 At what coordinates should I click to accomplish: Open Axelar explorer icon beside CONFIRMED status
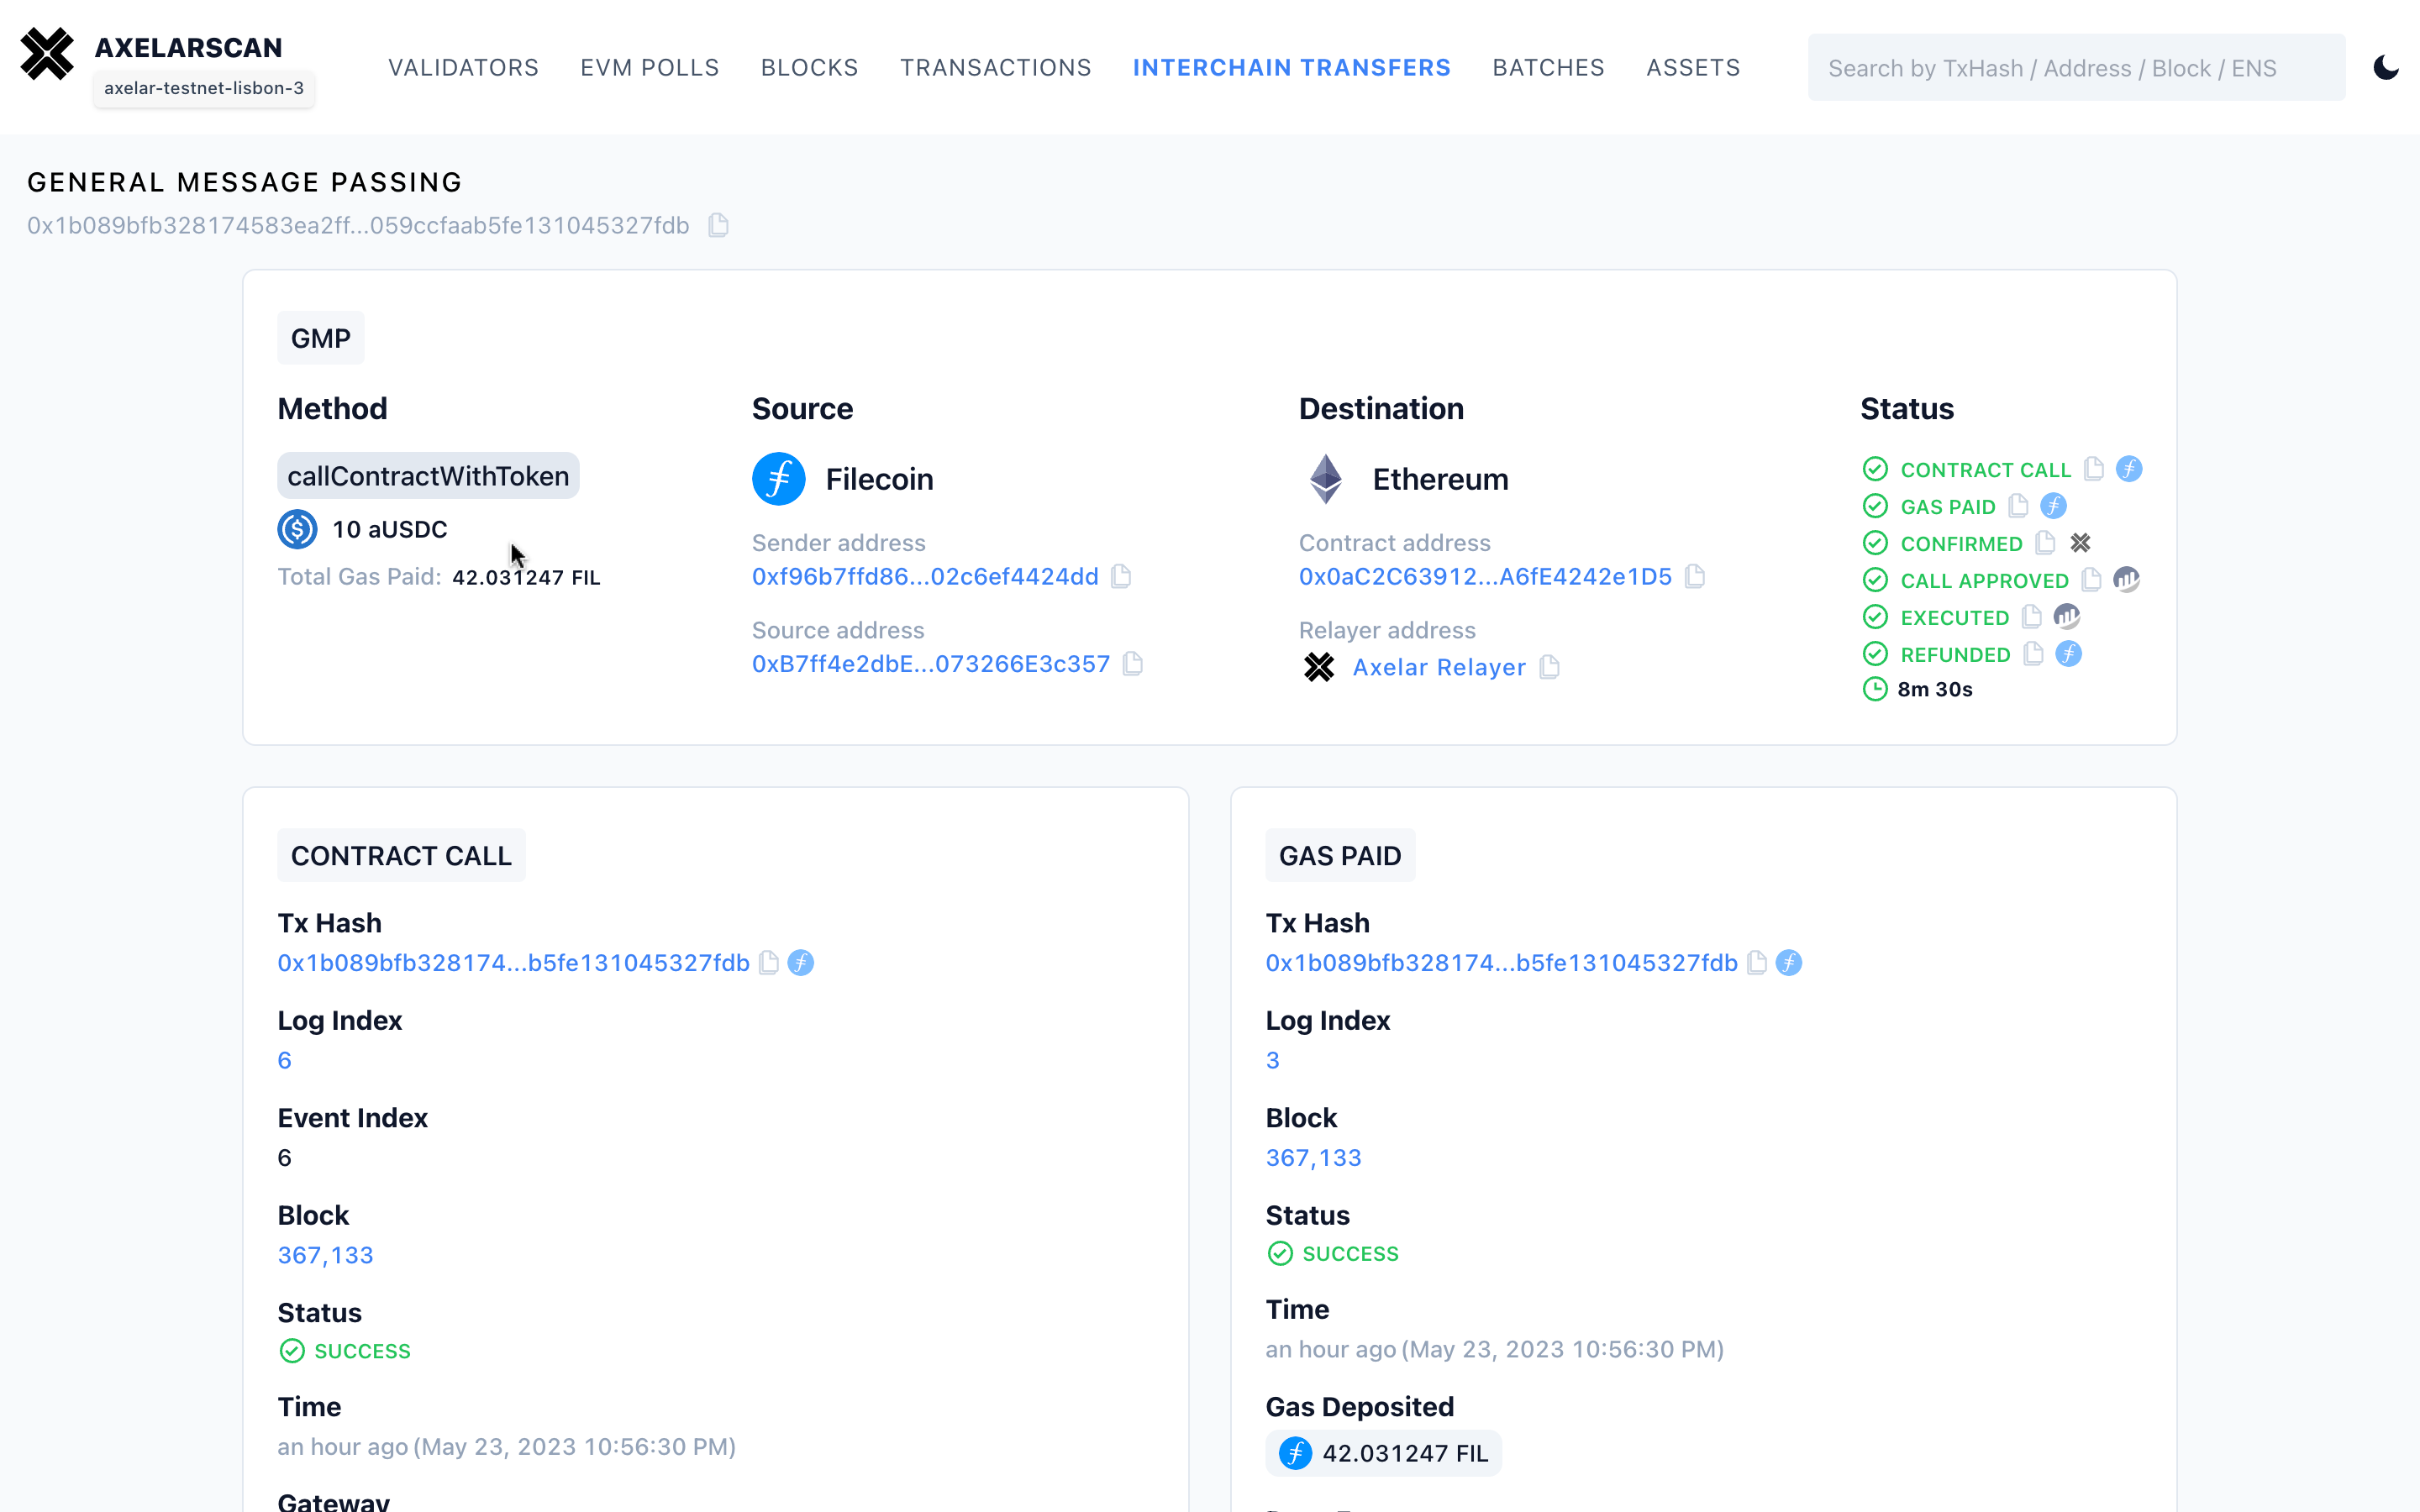point(2080,543)
